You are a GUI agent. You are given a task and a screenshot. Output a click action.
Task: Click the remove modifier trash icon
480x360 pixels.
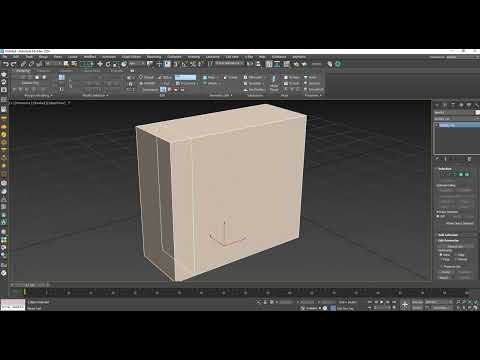[x=469, y=159]
